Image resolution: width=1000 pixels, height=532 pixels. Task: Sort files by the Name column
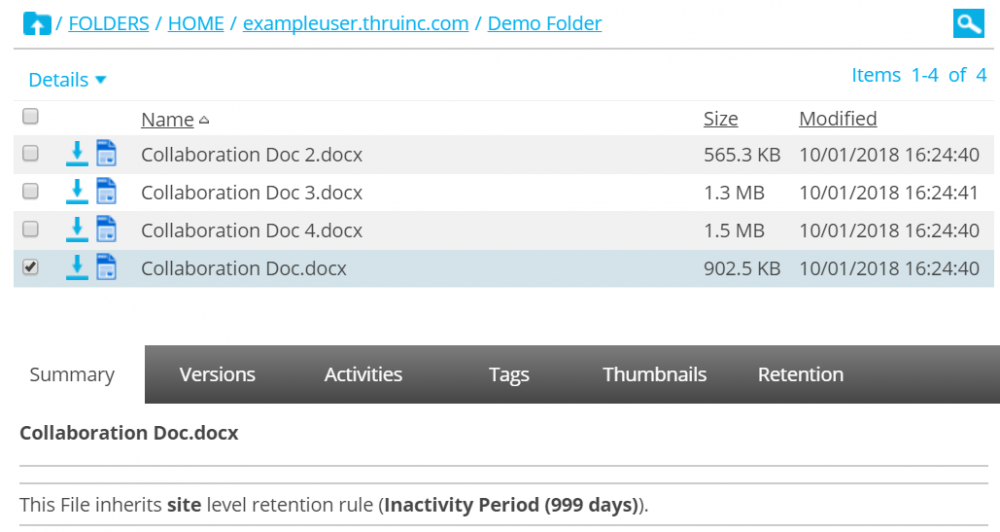coord(167,120)
